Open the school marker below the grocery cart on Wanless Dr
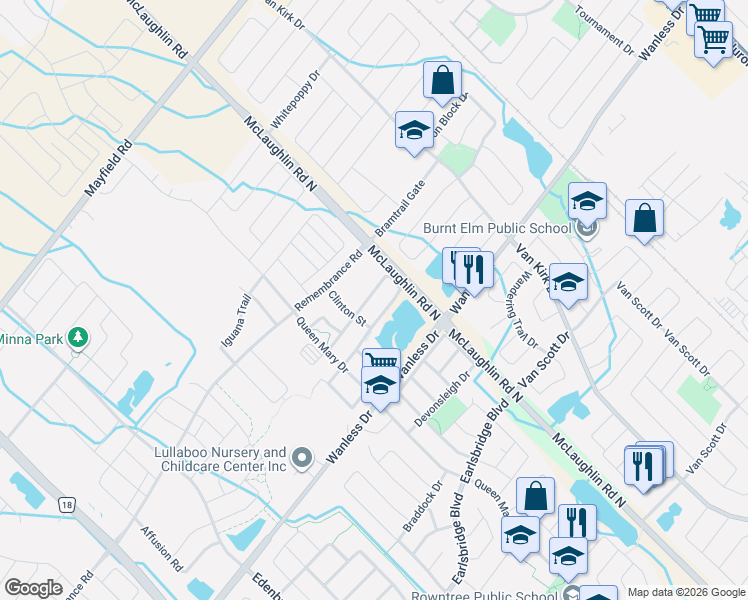Viewport: 748px width, 600px height. click(x=380, y=386)
